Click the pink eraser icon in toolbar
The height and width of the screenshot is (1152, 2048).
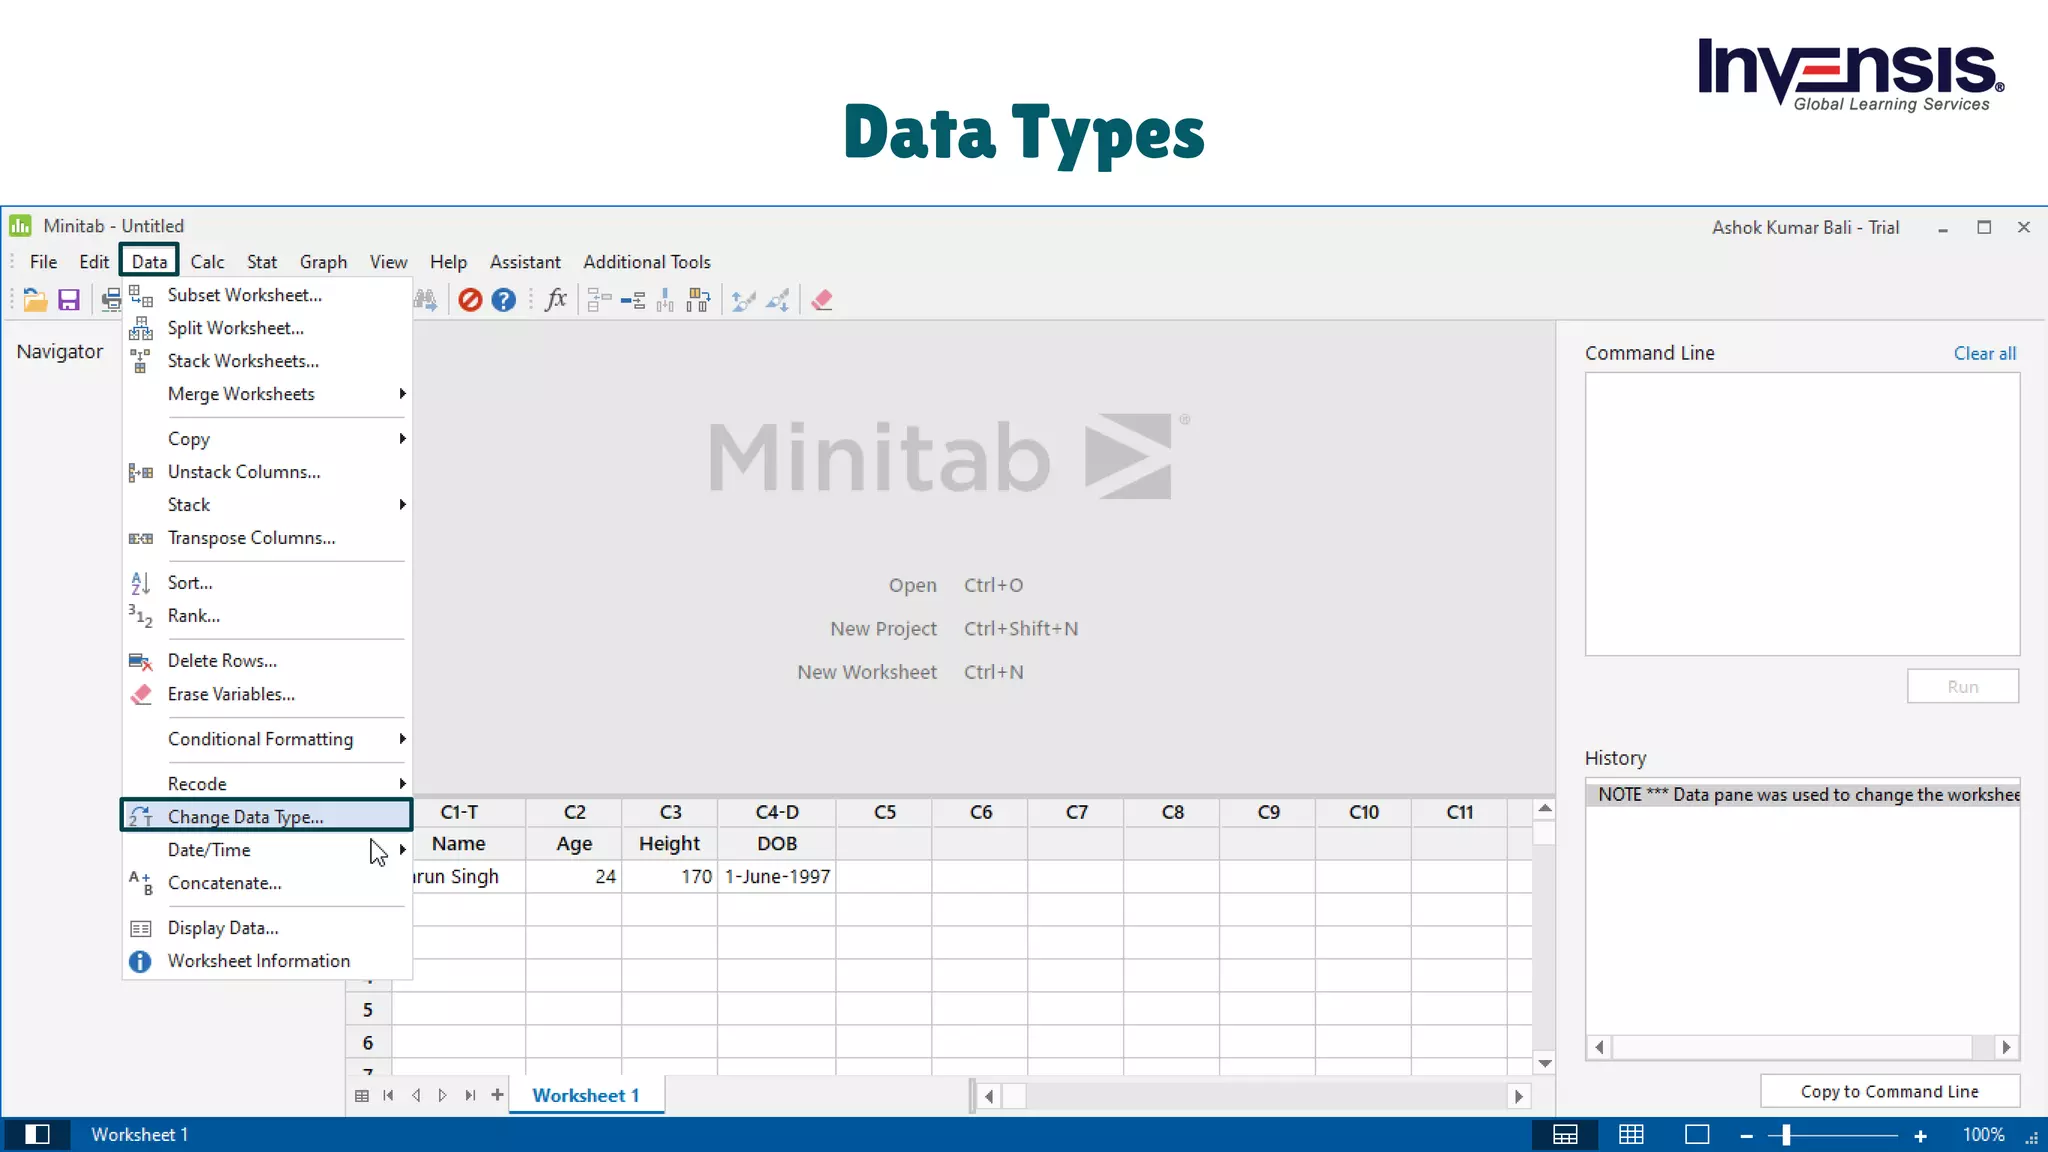pos(822,300)
